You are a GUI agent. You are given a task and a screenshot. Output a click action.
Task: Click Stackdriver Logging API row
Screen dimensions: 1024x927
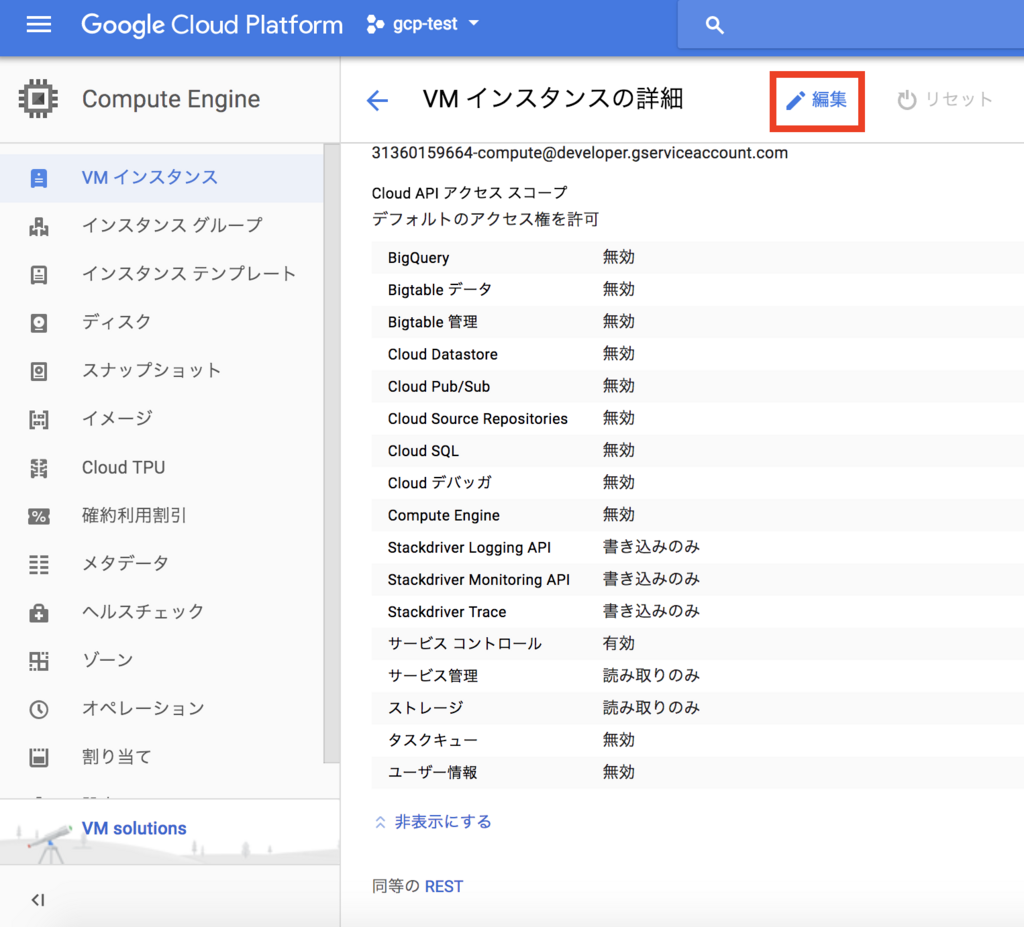tap(697, 547)
